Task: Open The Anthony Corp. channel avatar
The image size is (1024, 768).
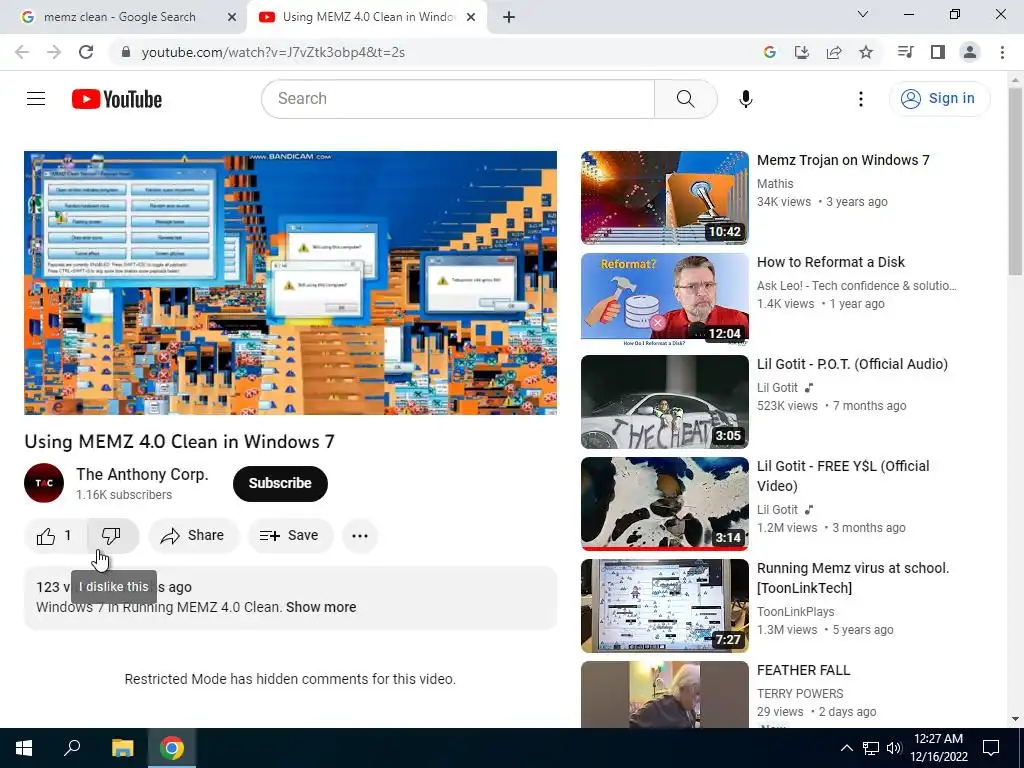Action: coord(44,483)
